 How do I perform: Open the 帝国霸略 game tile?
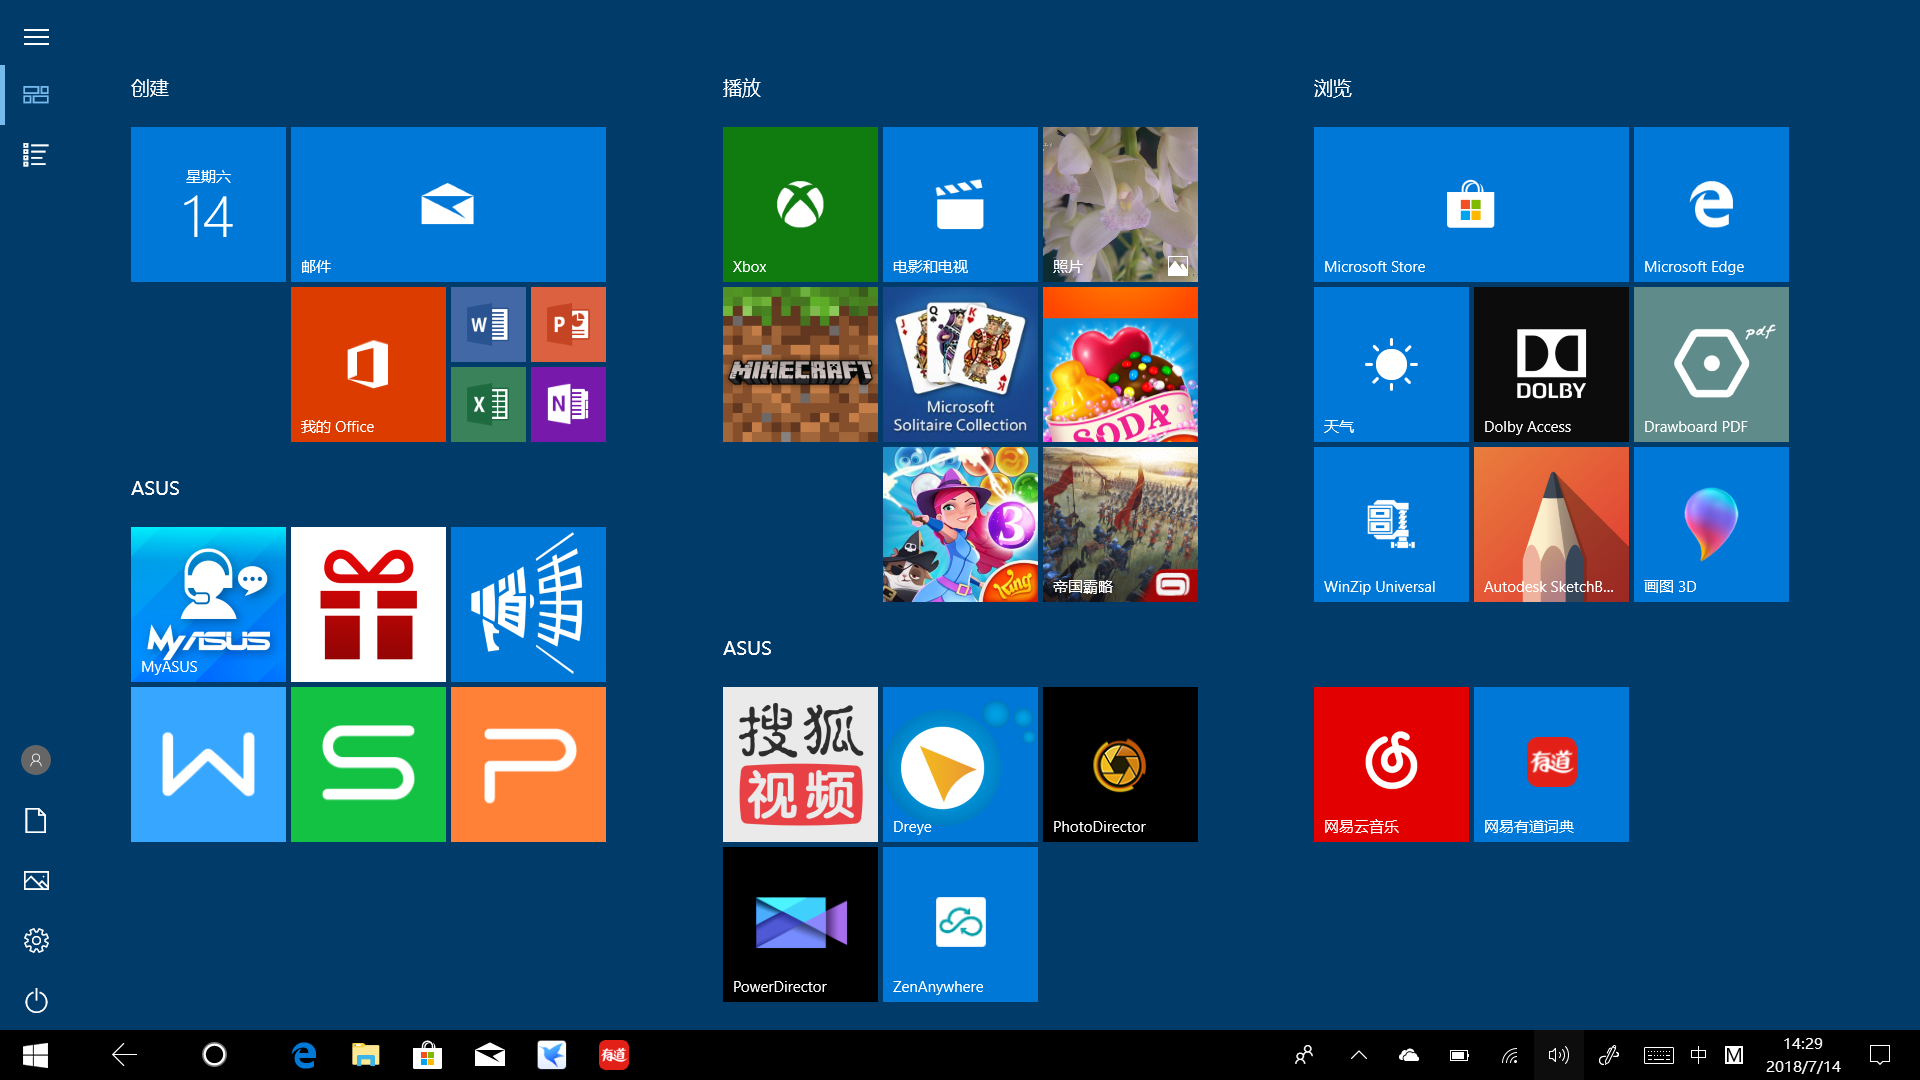coord(1120,524)
